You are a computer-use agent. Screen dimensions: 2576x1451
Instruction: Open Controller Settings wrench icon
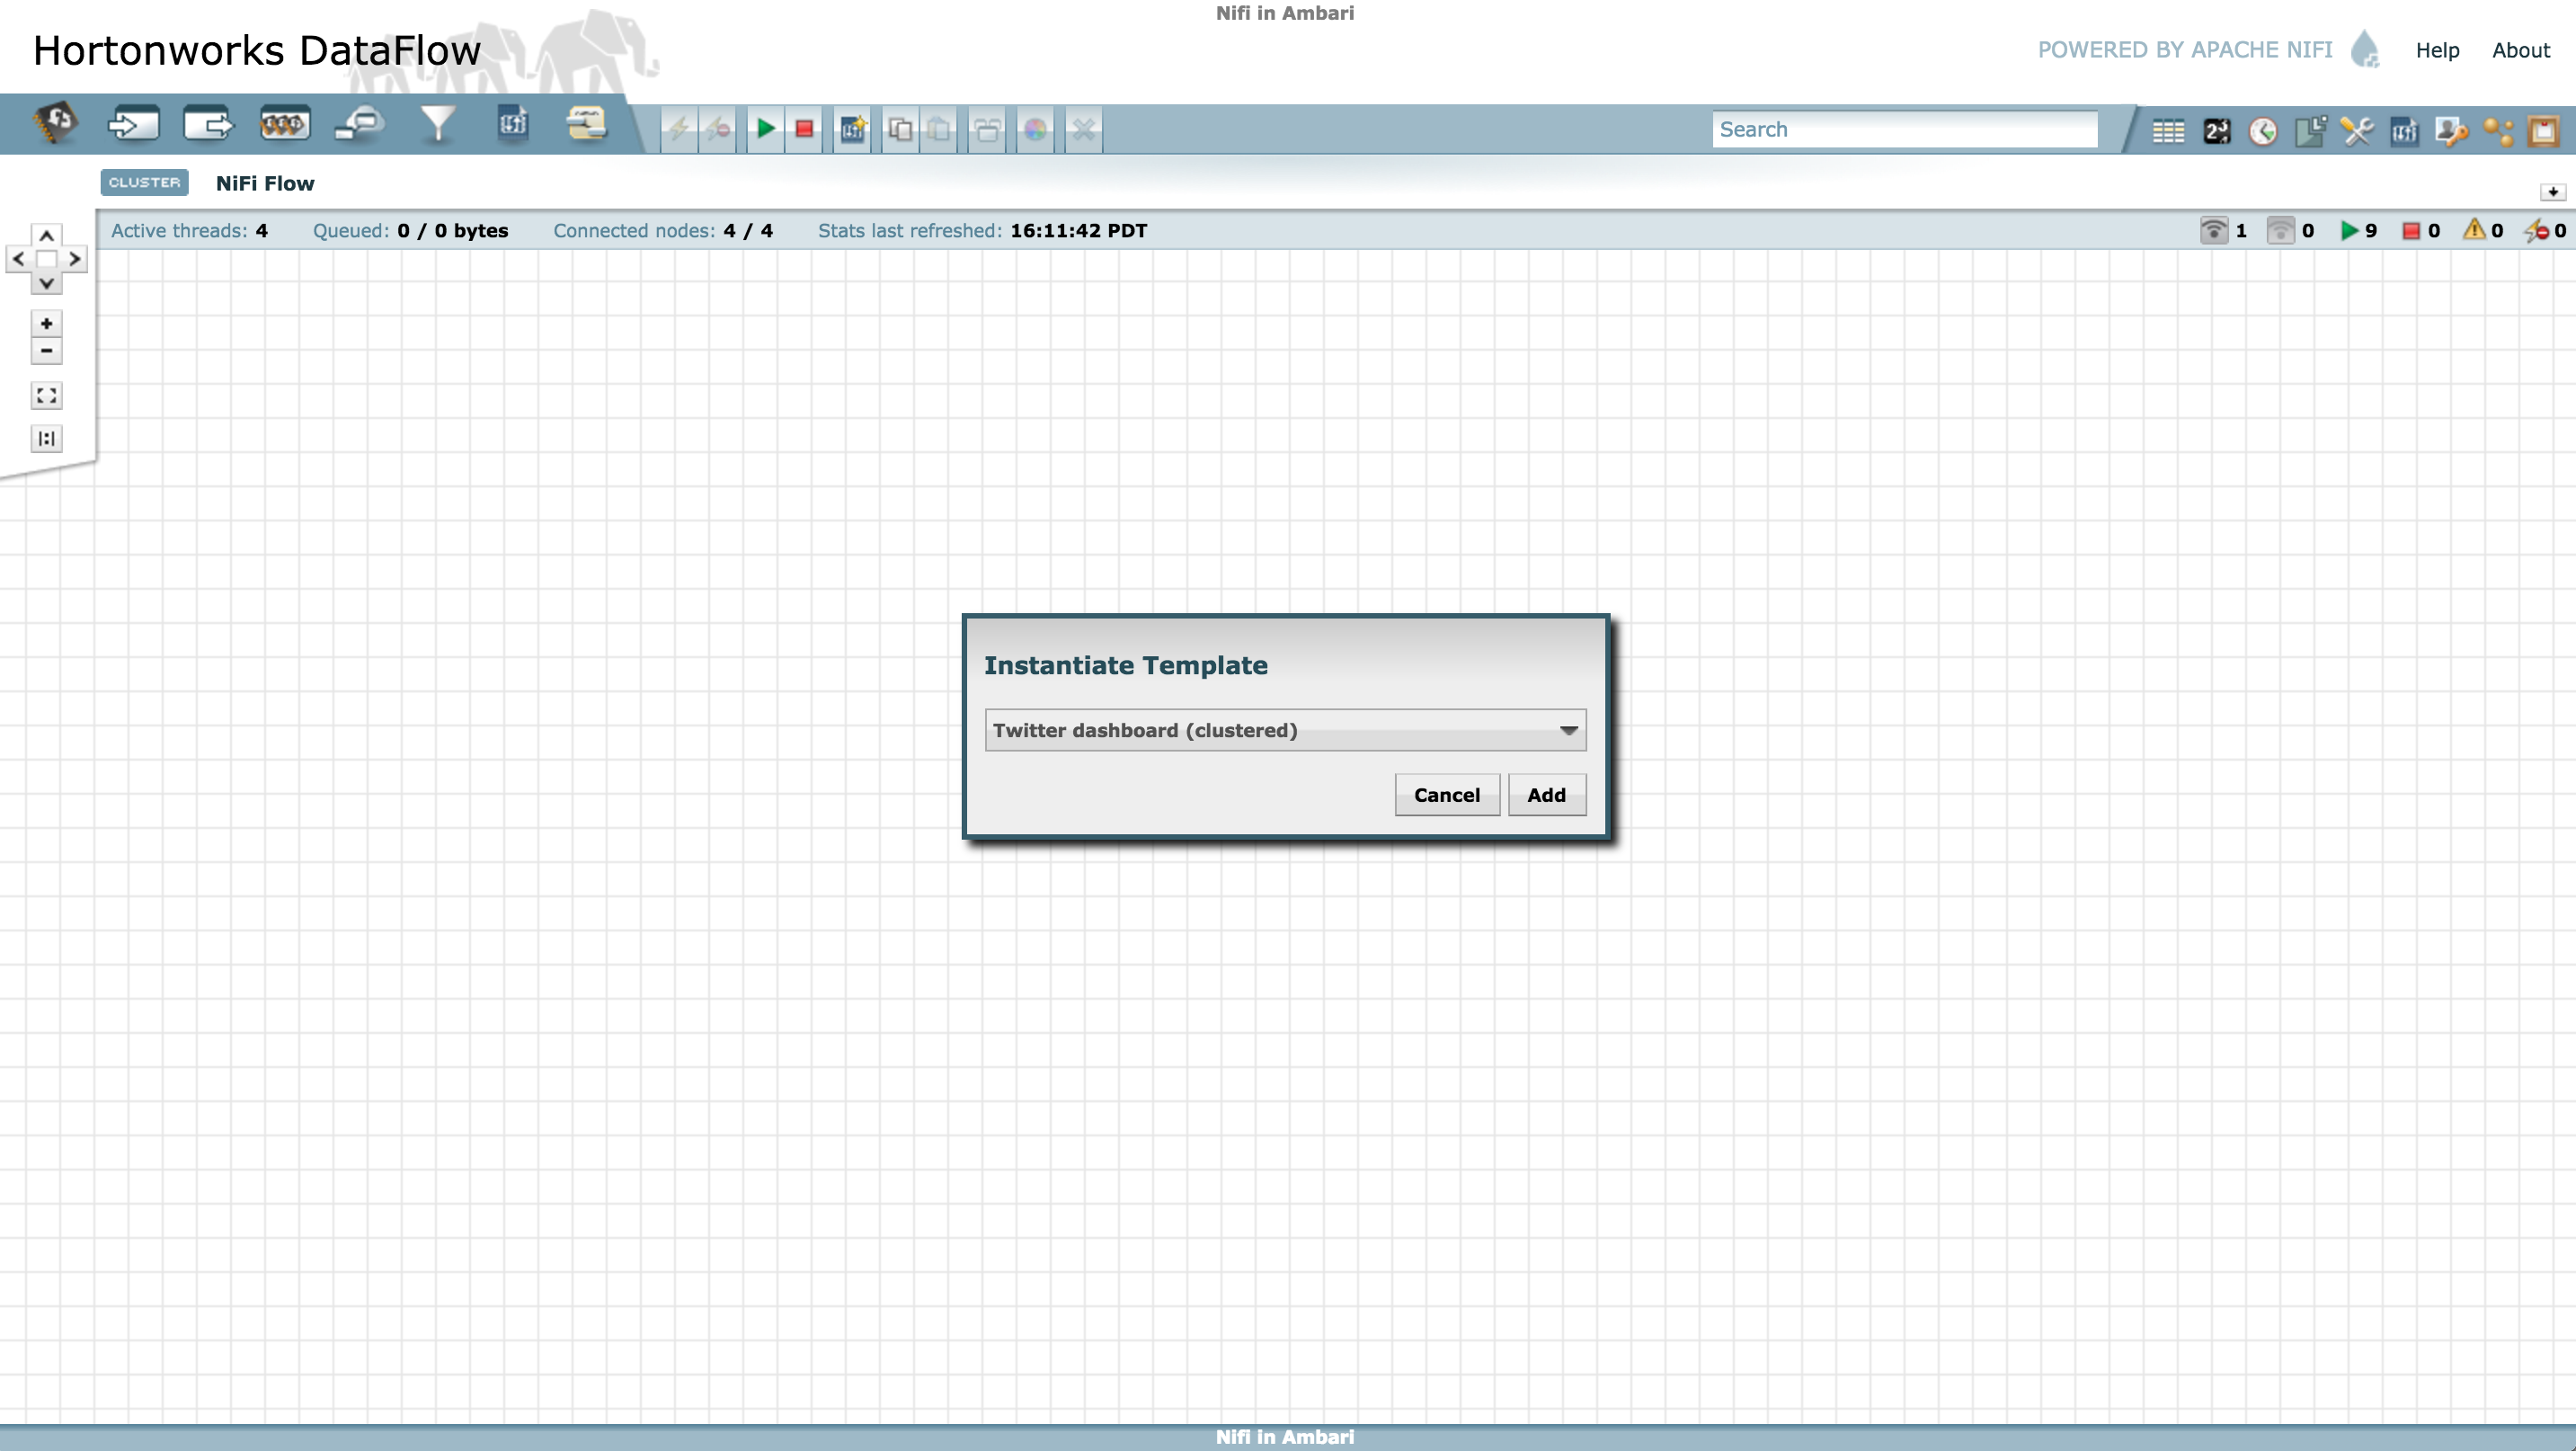[2357, 131]
